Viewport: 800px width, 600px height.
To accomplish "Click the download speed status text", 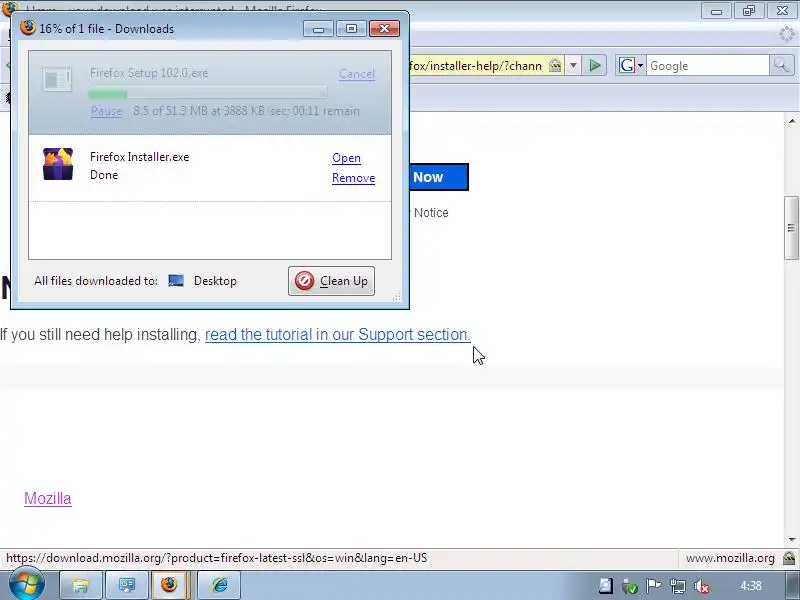I will (x=246, y=111).
